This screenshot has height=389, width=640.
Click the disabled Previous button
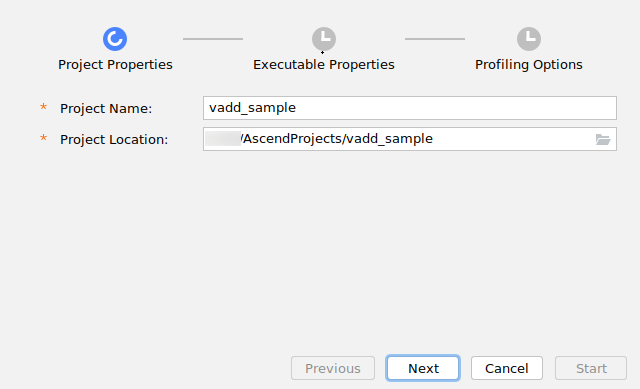(333, 368)
